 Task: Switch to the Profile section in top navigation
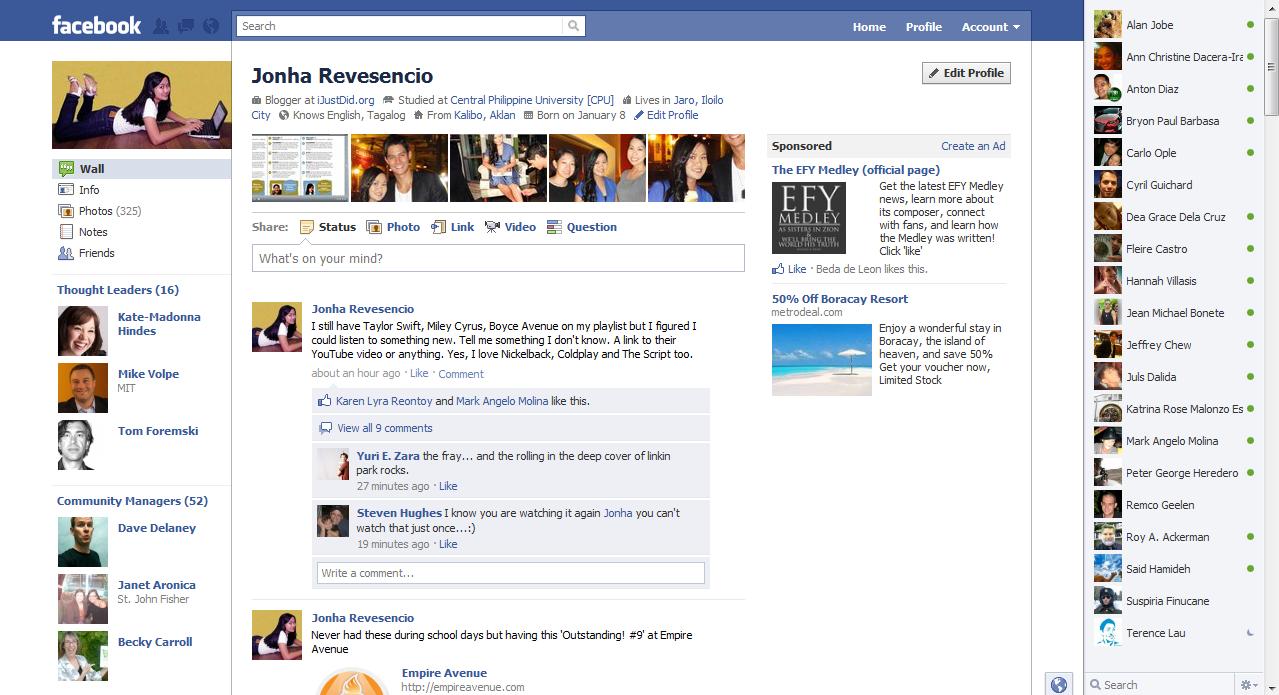923,27
